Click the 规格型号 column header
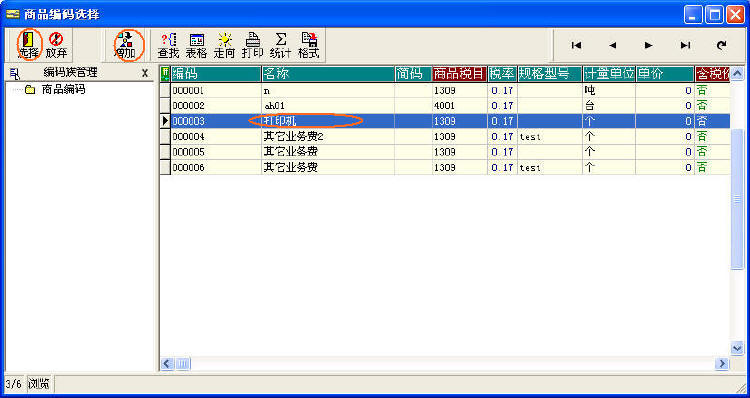 pos(550,74)
